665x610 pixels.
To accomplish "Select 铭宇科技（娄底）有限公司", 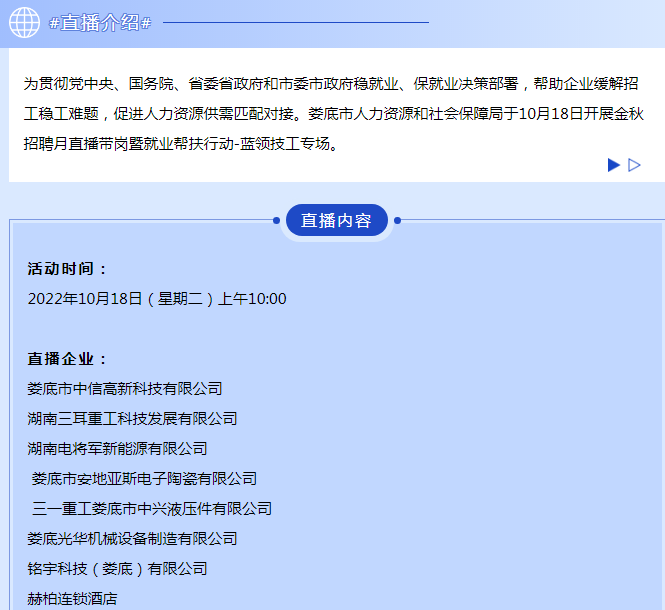I will (117, 569).
